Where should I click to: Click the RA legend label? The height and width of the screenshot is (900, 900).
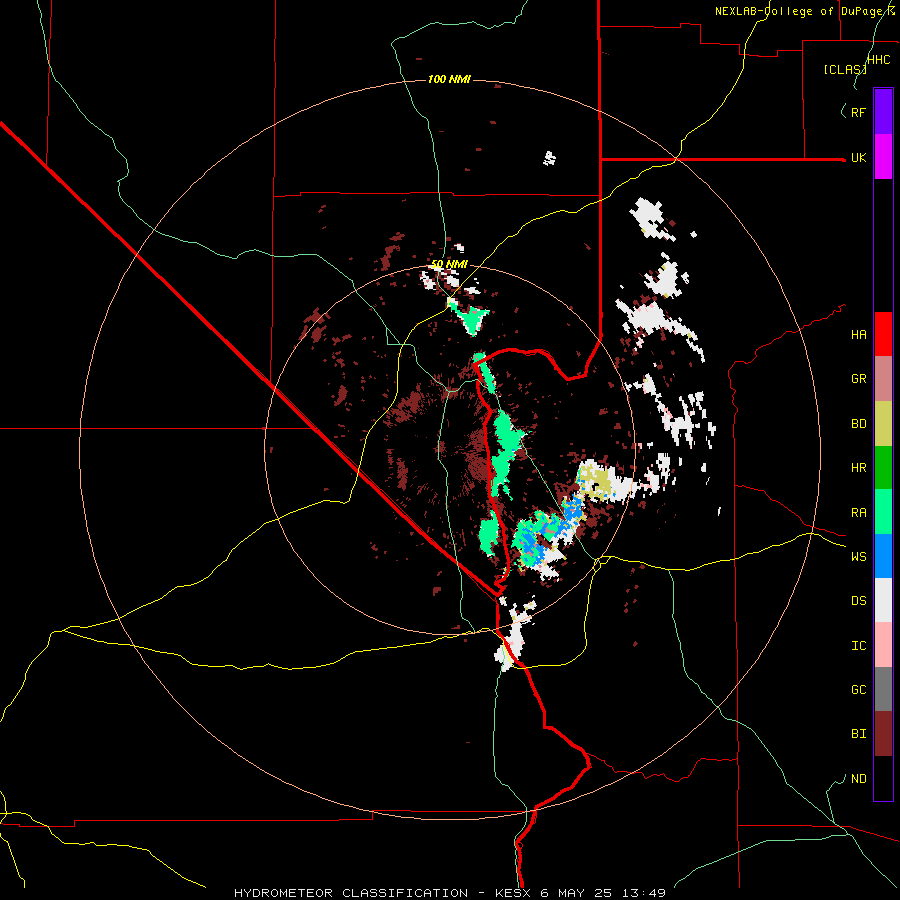point(858,513)
